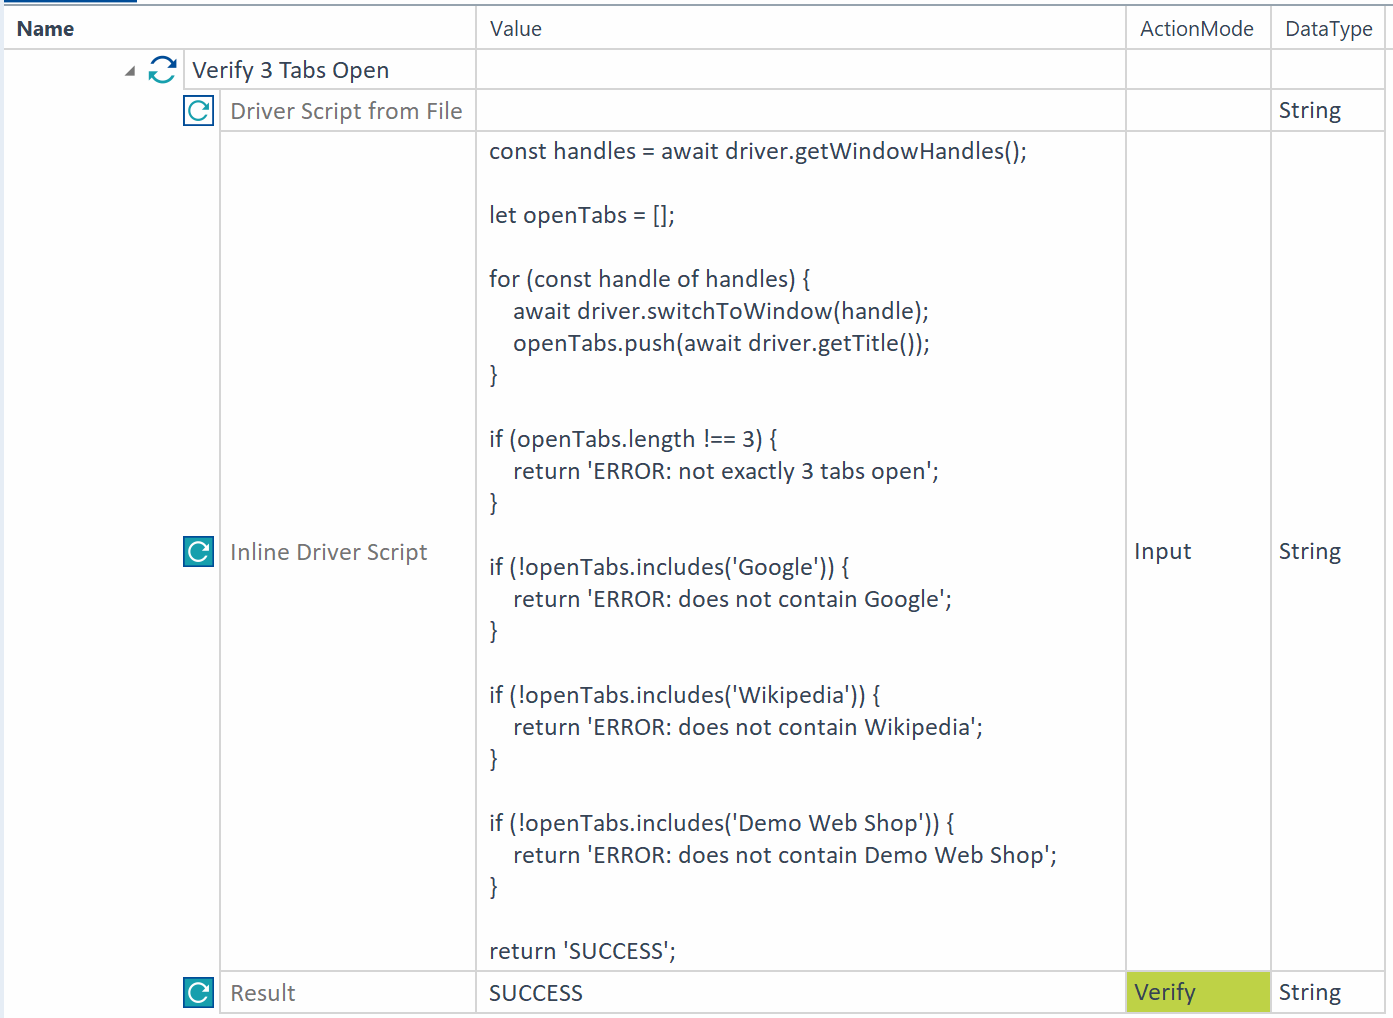The height and width of the screenshot is (1018, 1393).
Task: Click the DataType column header
Action: click(1328, 29)
